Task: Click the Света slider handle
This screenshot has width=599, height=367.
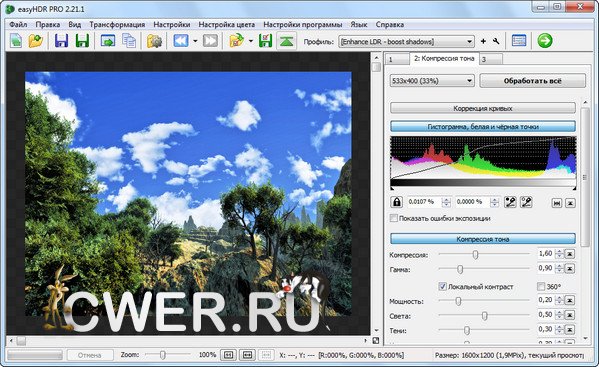Action: click(x=484, y=316)
